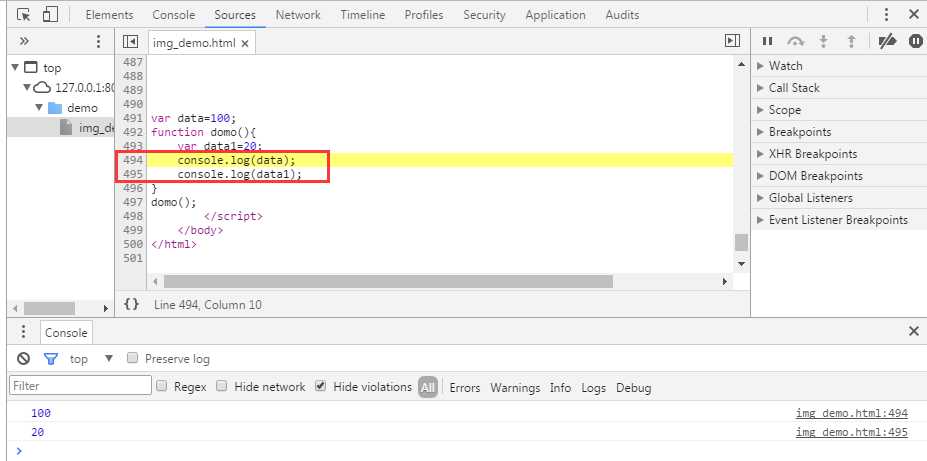Enable the Hide network checkbox
Image resolution: width=927 pixels, height=461 pixels.
(222, 386)
